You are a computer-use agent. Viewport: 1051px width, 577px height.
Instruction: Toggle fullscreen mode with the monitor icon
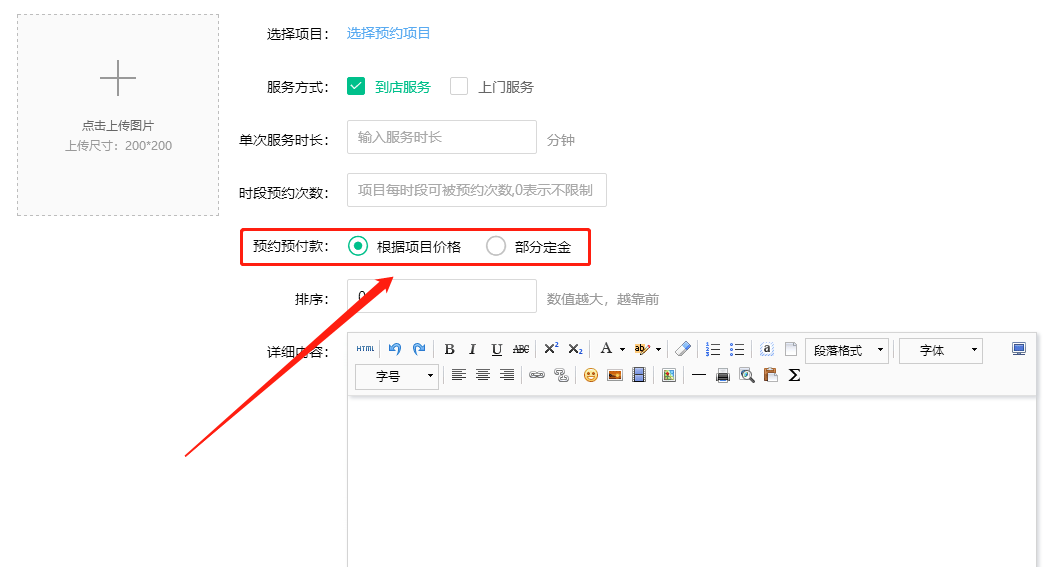1018,347
